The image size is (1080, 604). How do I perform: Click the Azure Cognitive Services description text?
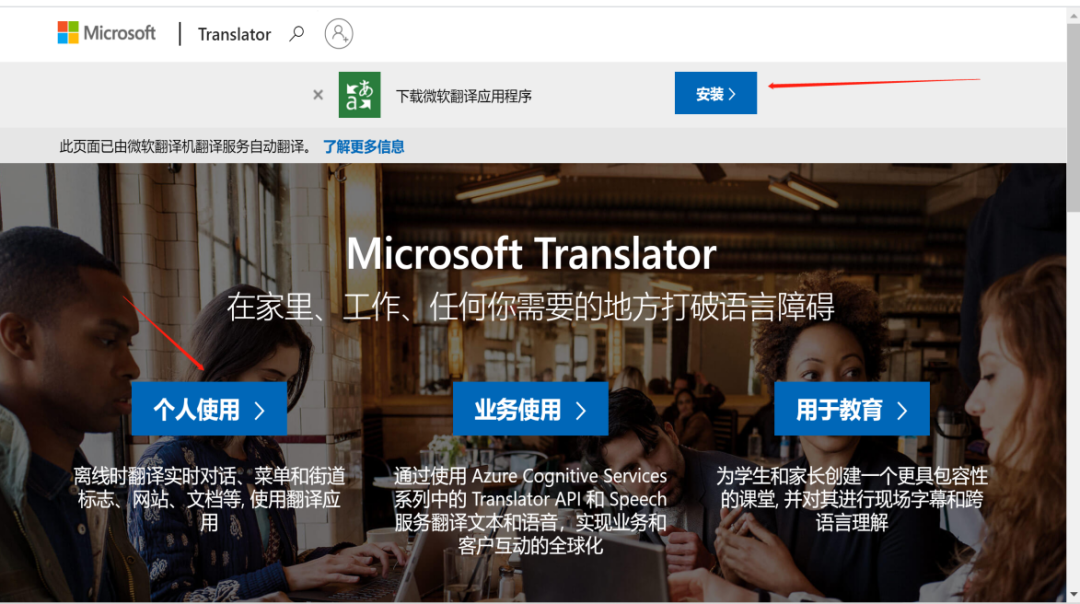point(530,510)
